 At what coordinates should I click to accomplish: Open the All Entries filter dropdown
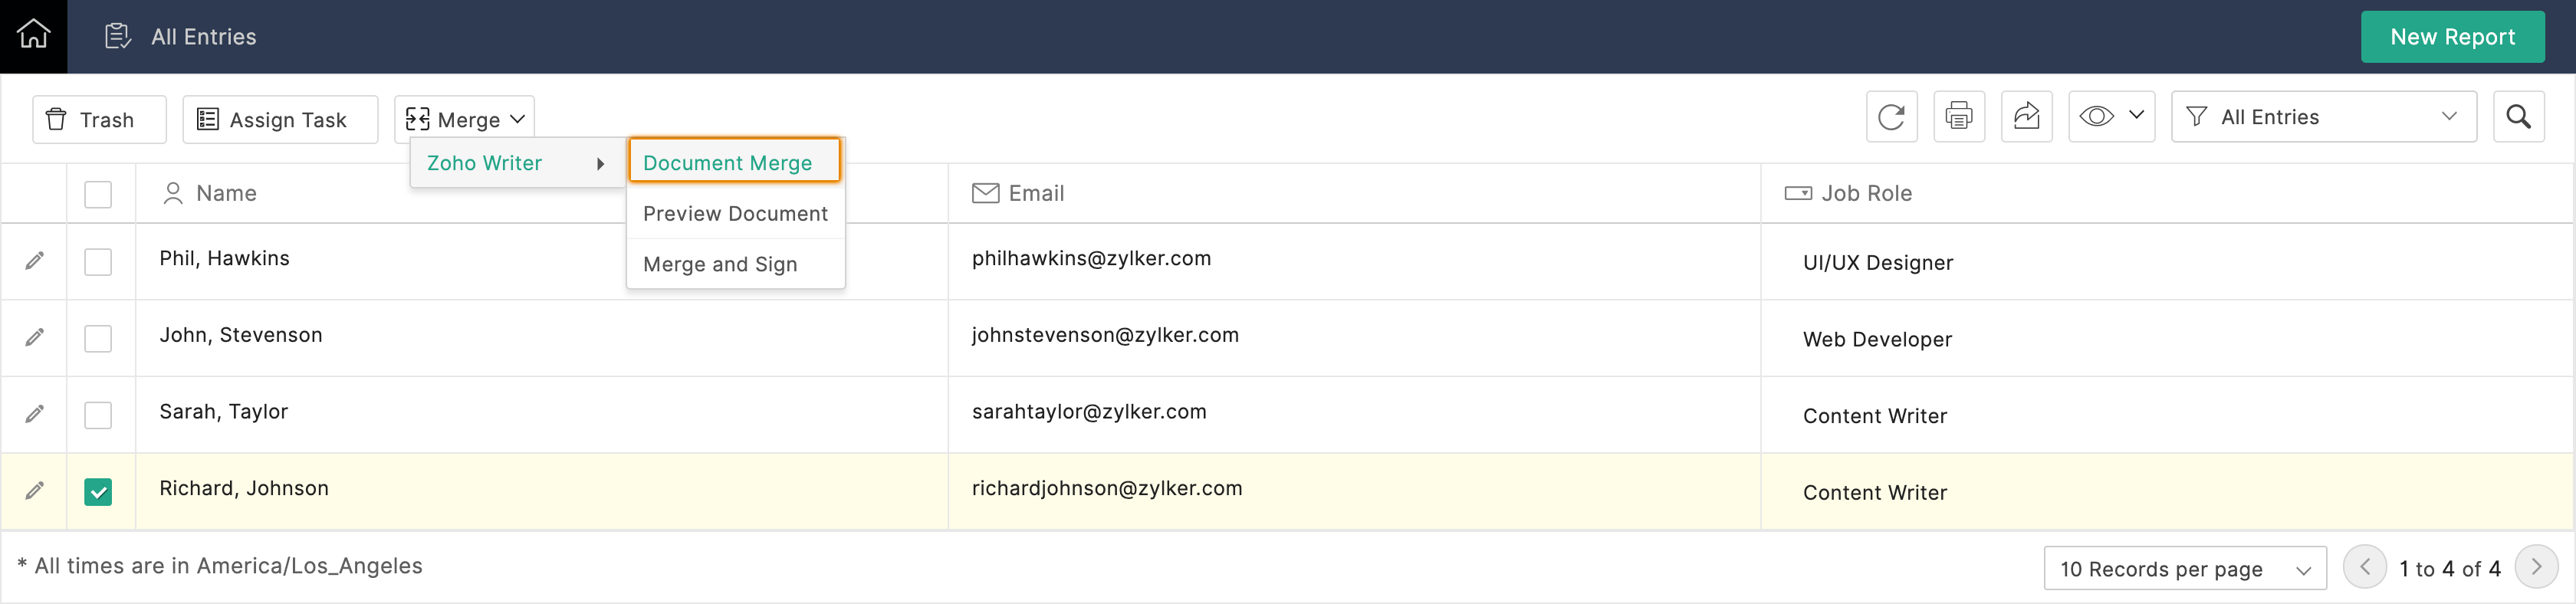[x=2323, y=117]
